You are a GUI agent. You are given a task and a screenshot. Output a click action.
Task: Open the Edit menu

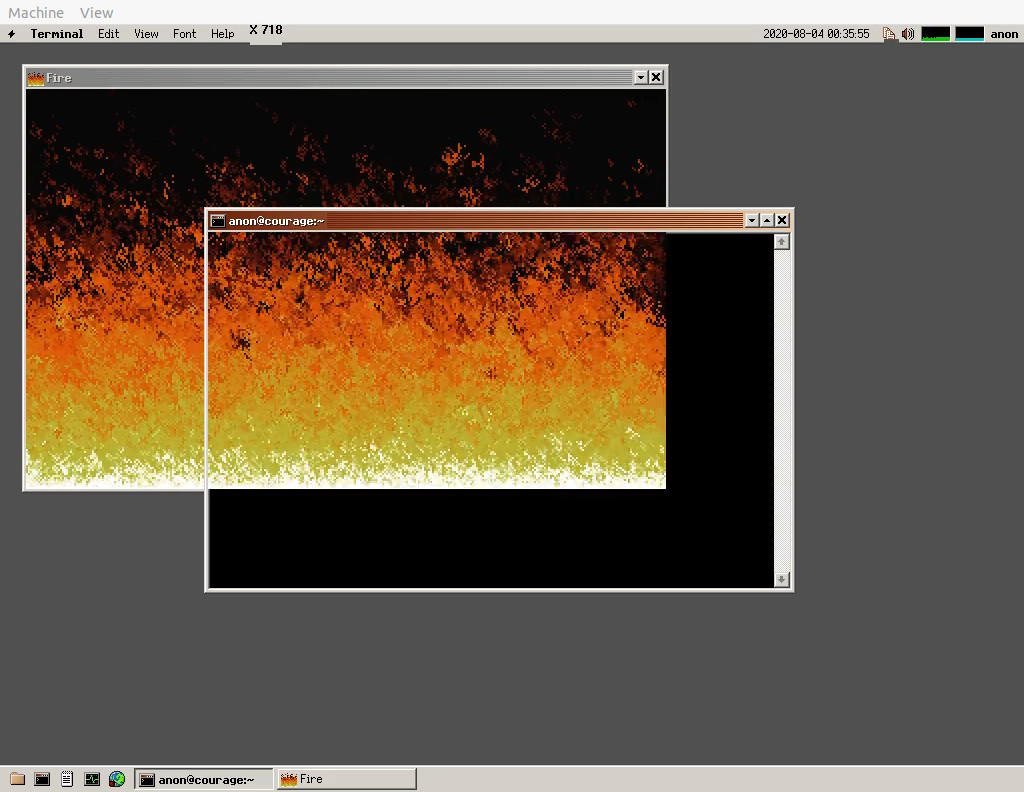pos(108,33)
